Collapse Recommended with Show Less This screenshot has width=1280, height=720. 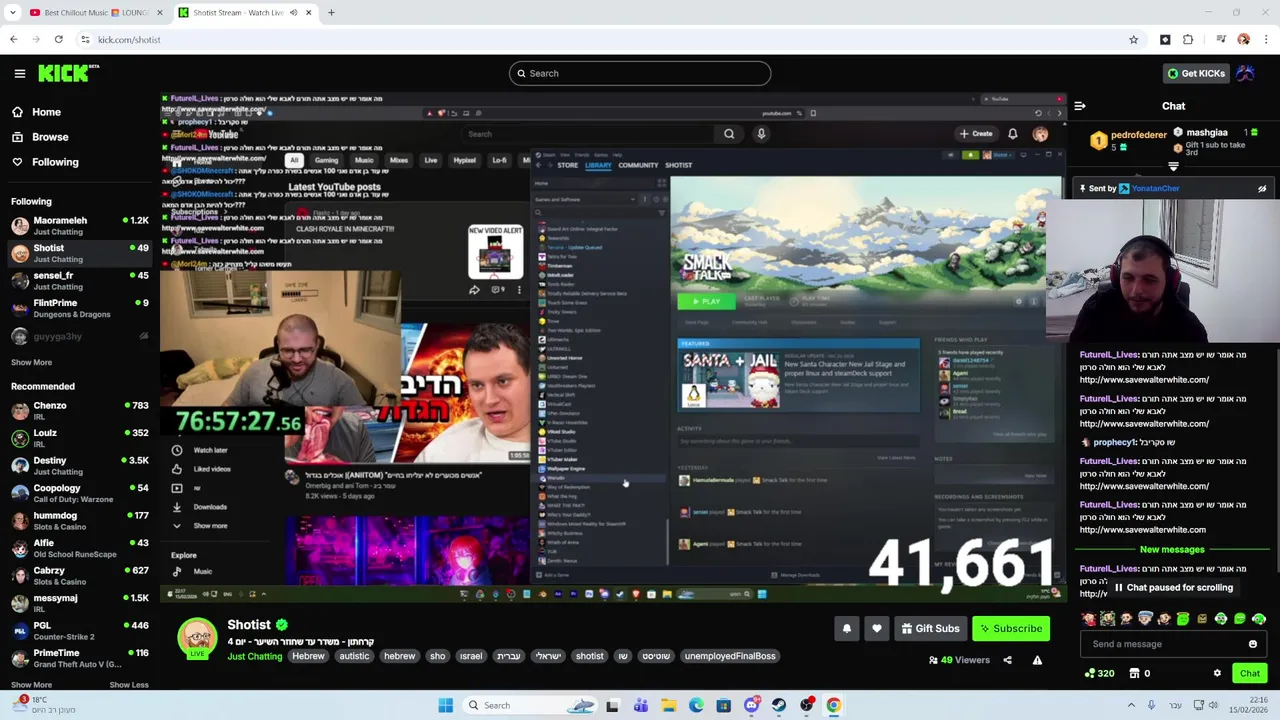click(x=128, y=685)
